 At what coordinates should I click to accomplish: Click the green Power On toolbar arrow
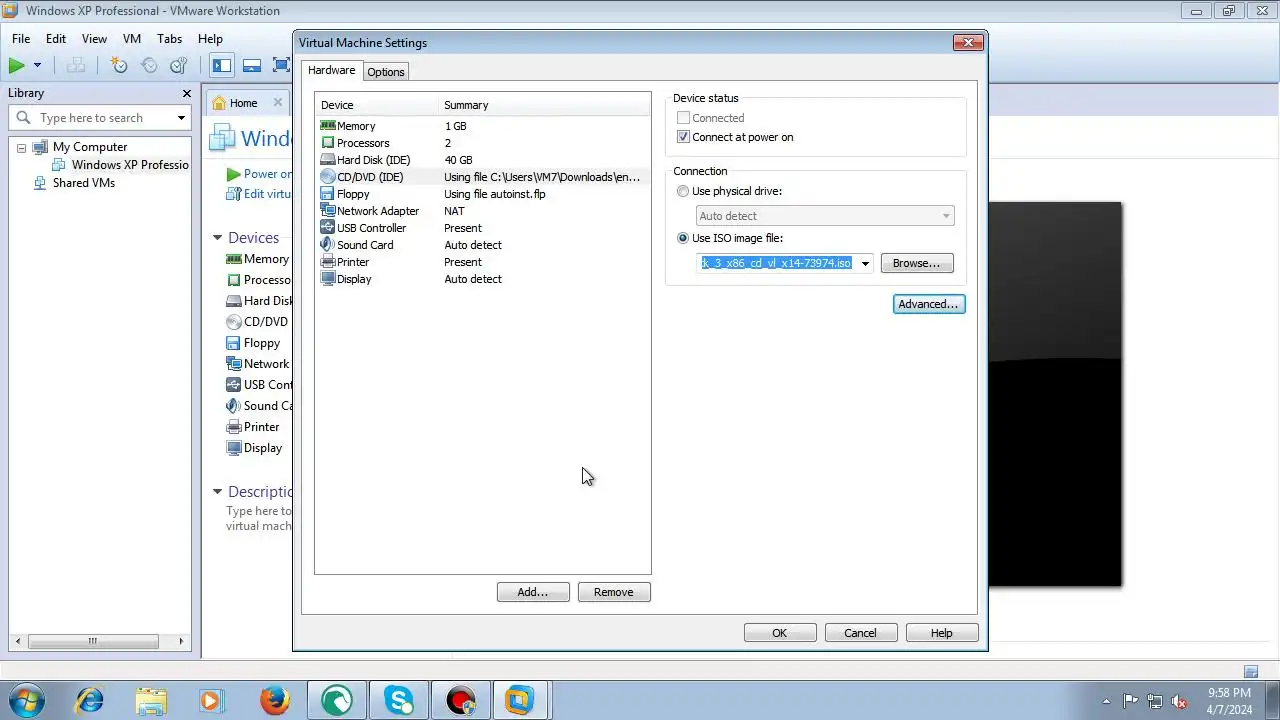(16, 66)
